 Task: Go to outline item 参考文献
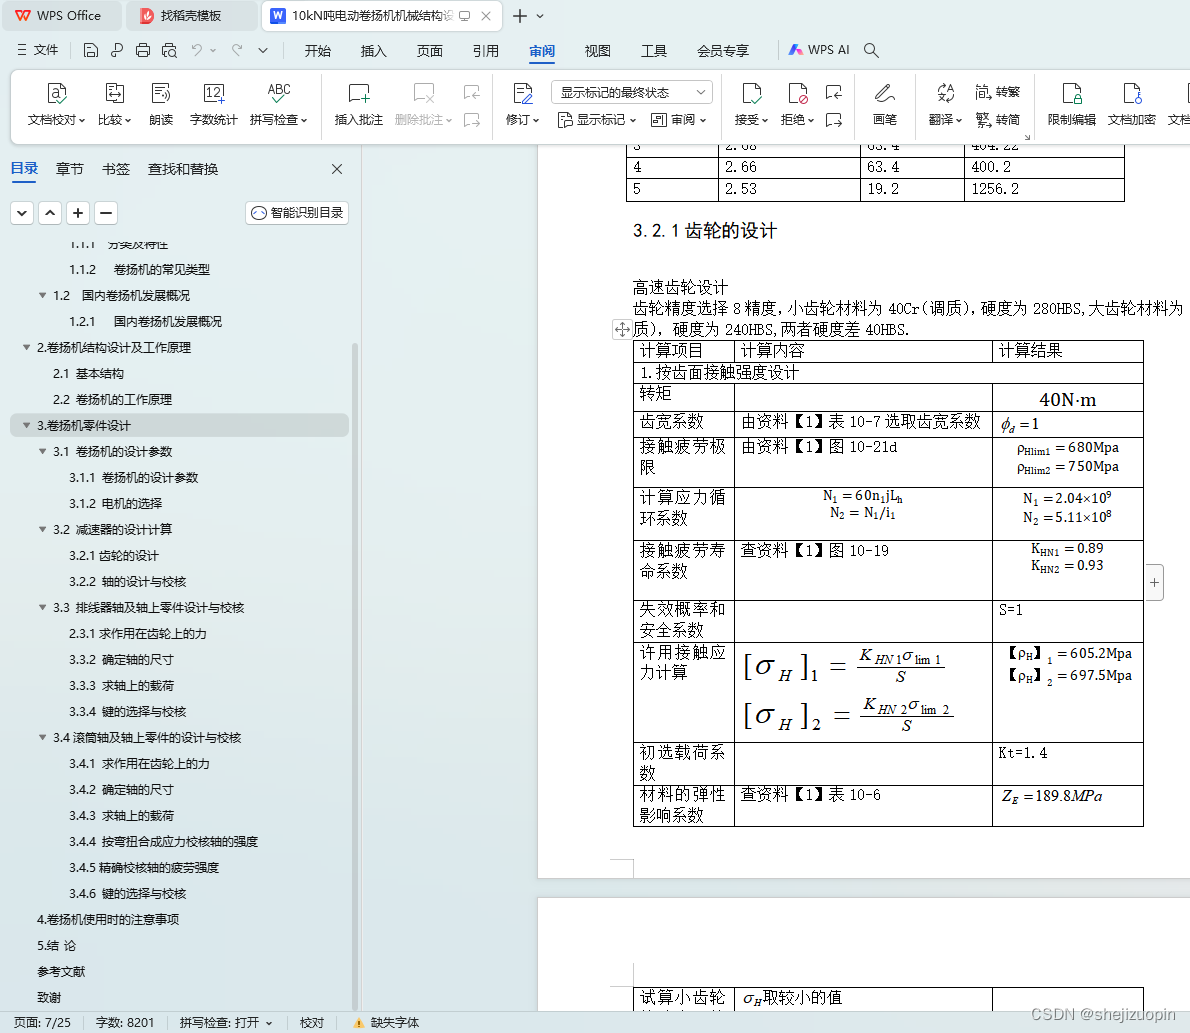coord(61,972)
